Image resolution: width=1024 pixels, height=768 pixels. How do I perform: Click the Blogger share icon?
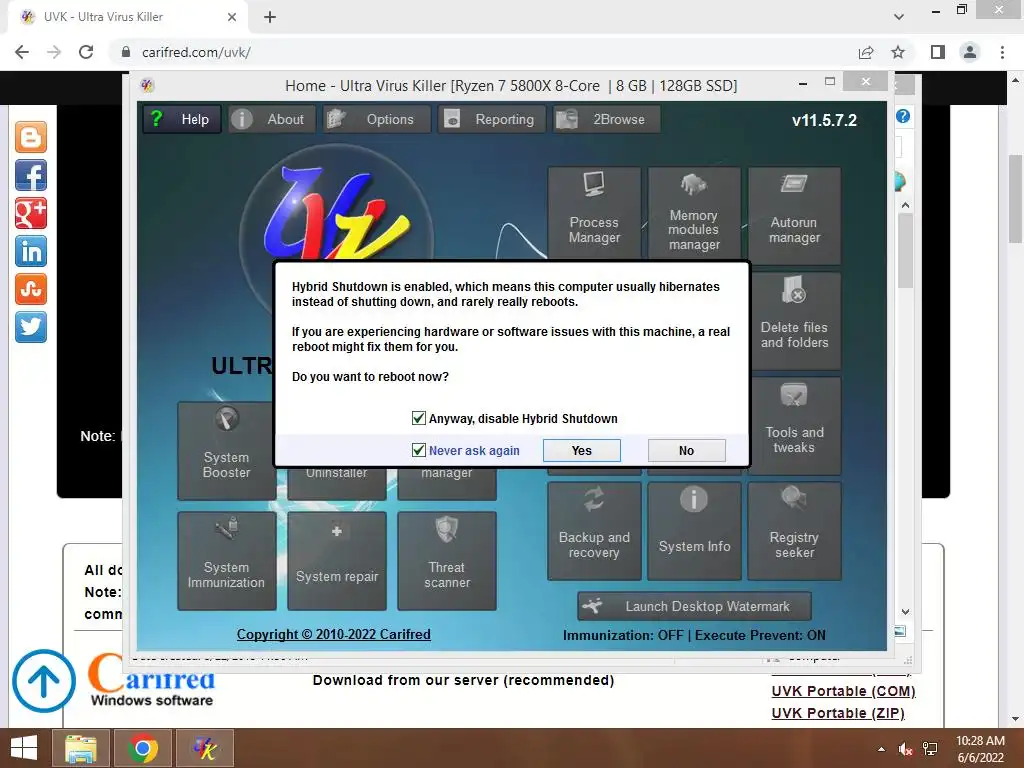click(31, 137)
